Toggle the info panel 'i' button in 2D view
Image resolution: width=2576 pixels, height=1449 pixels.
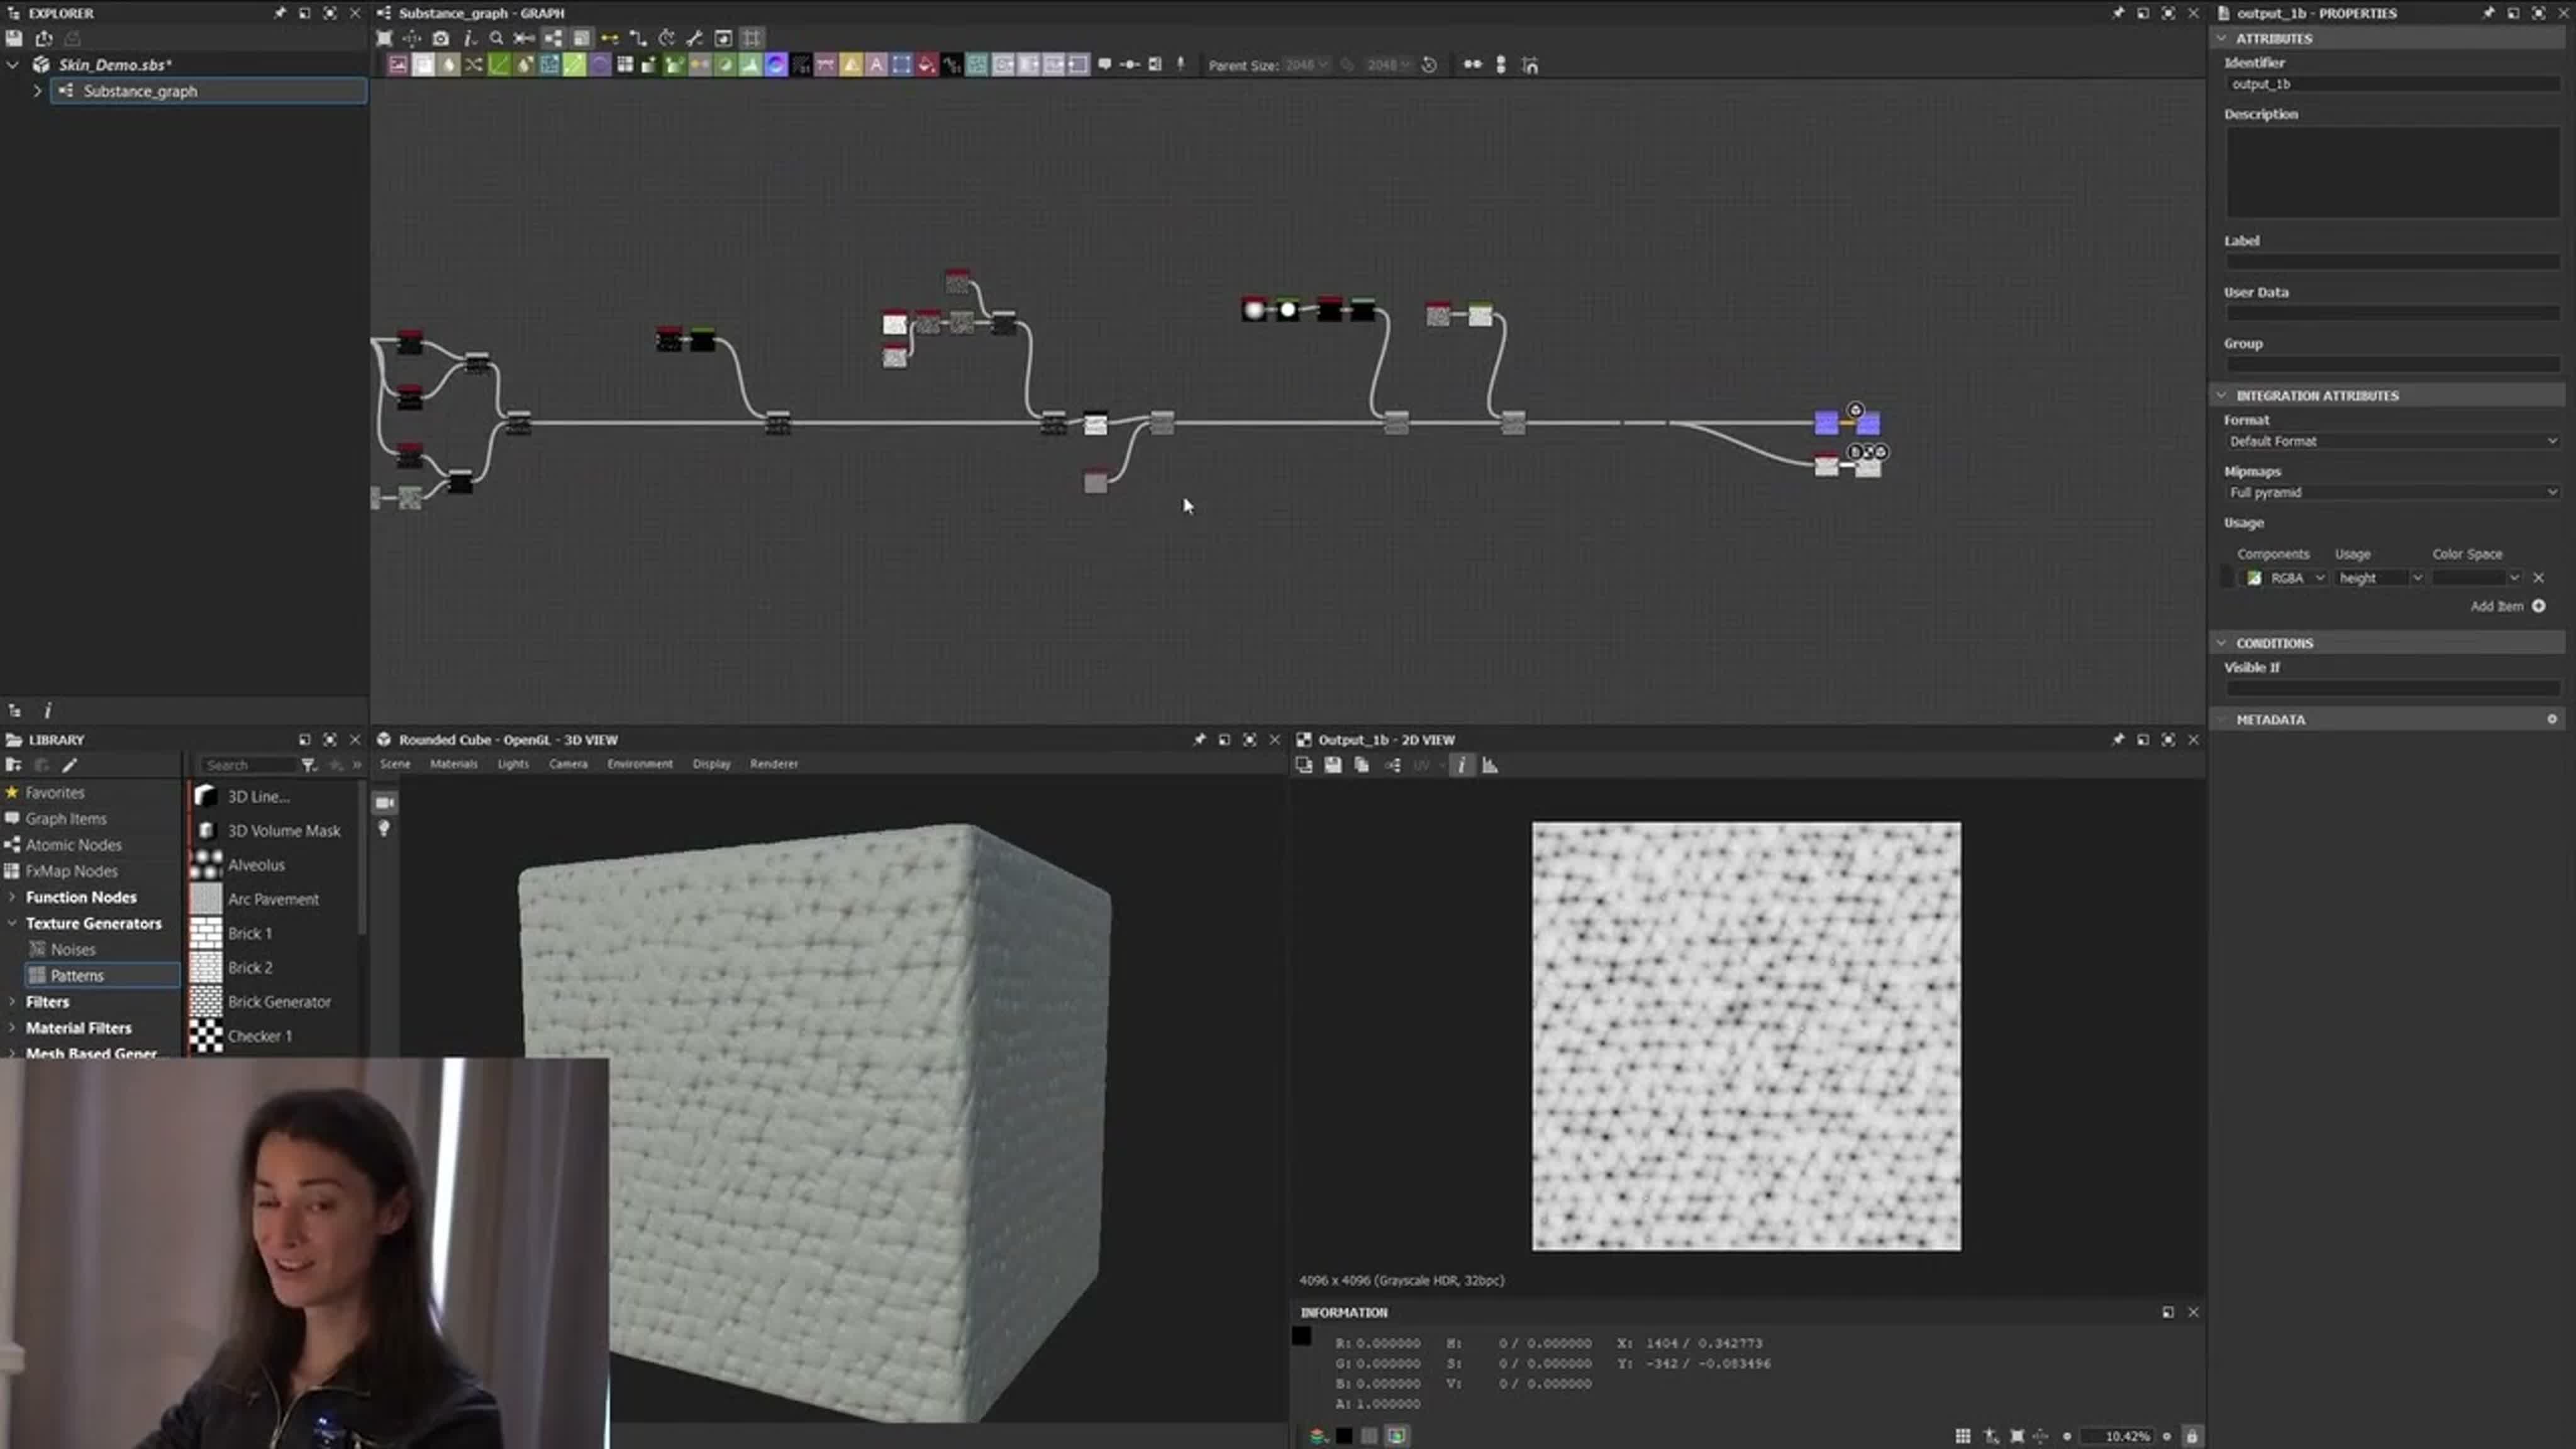(x=1461, y=765)
